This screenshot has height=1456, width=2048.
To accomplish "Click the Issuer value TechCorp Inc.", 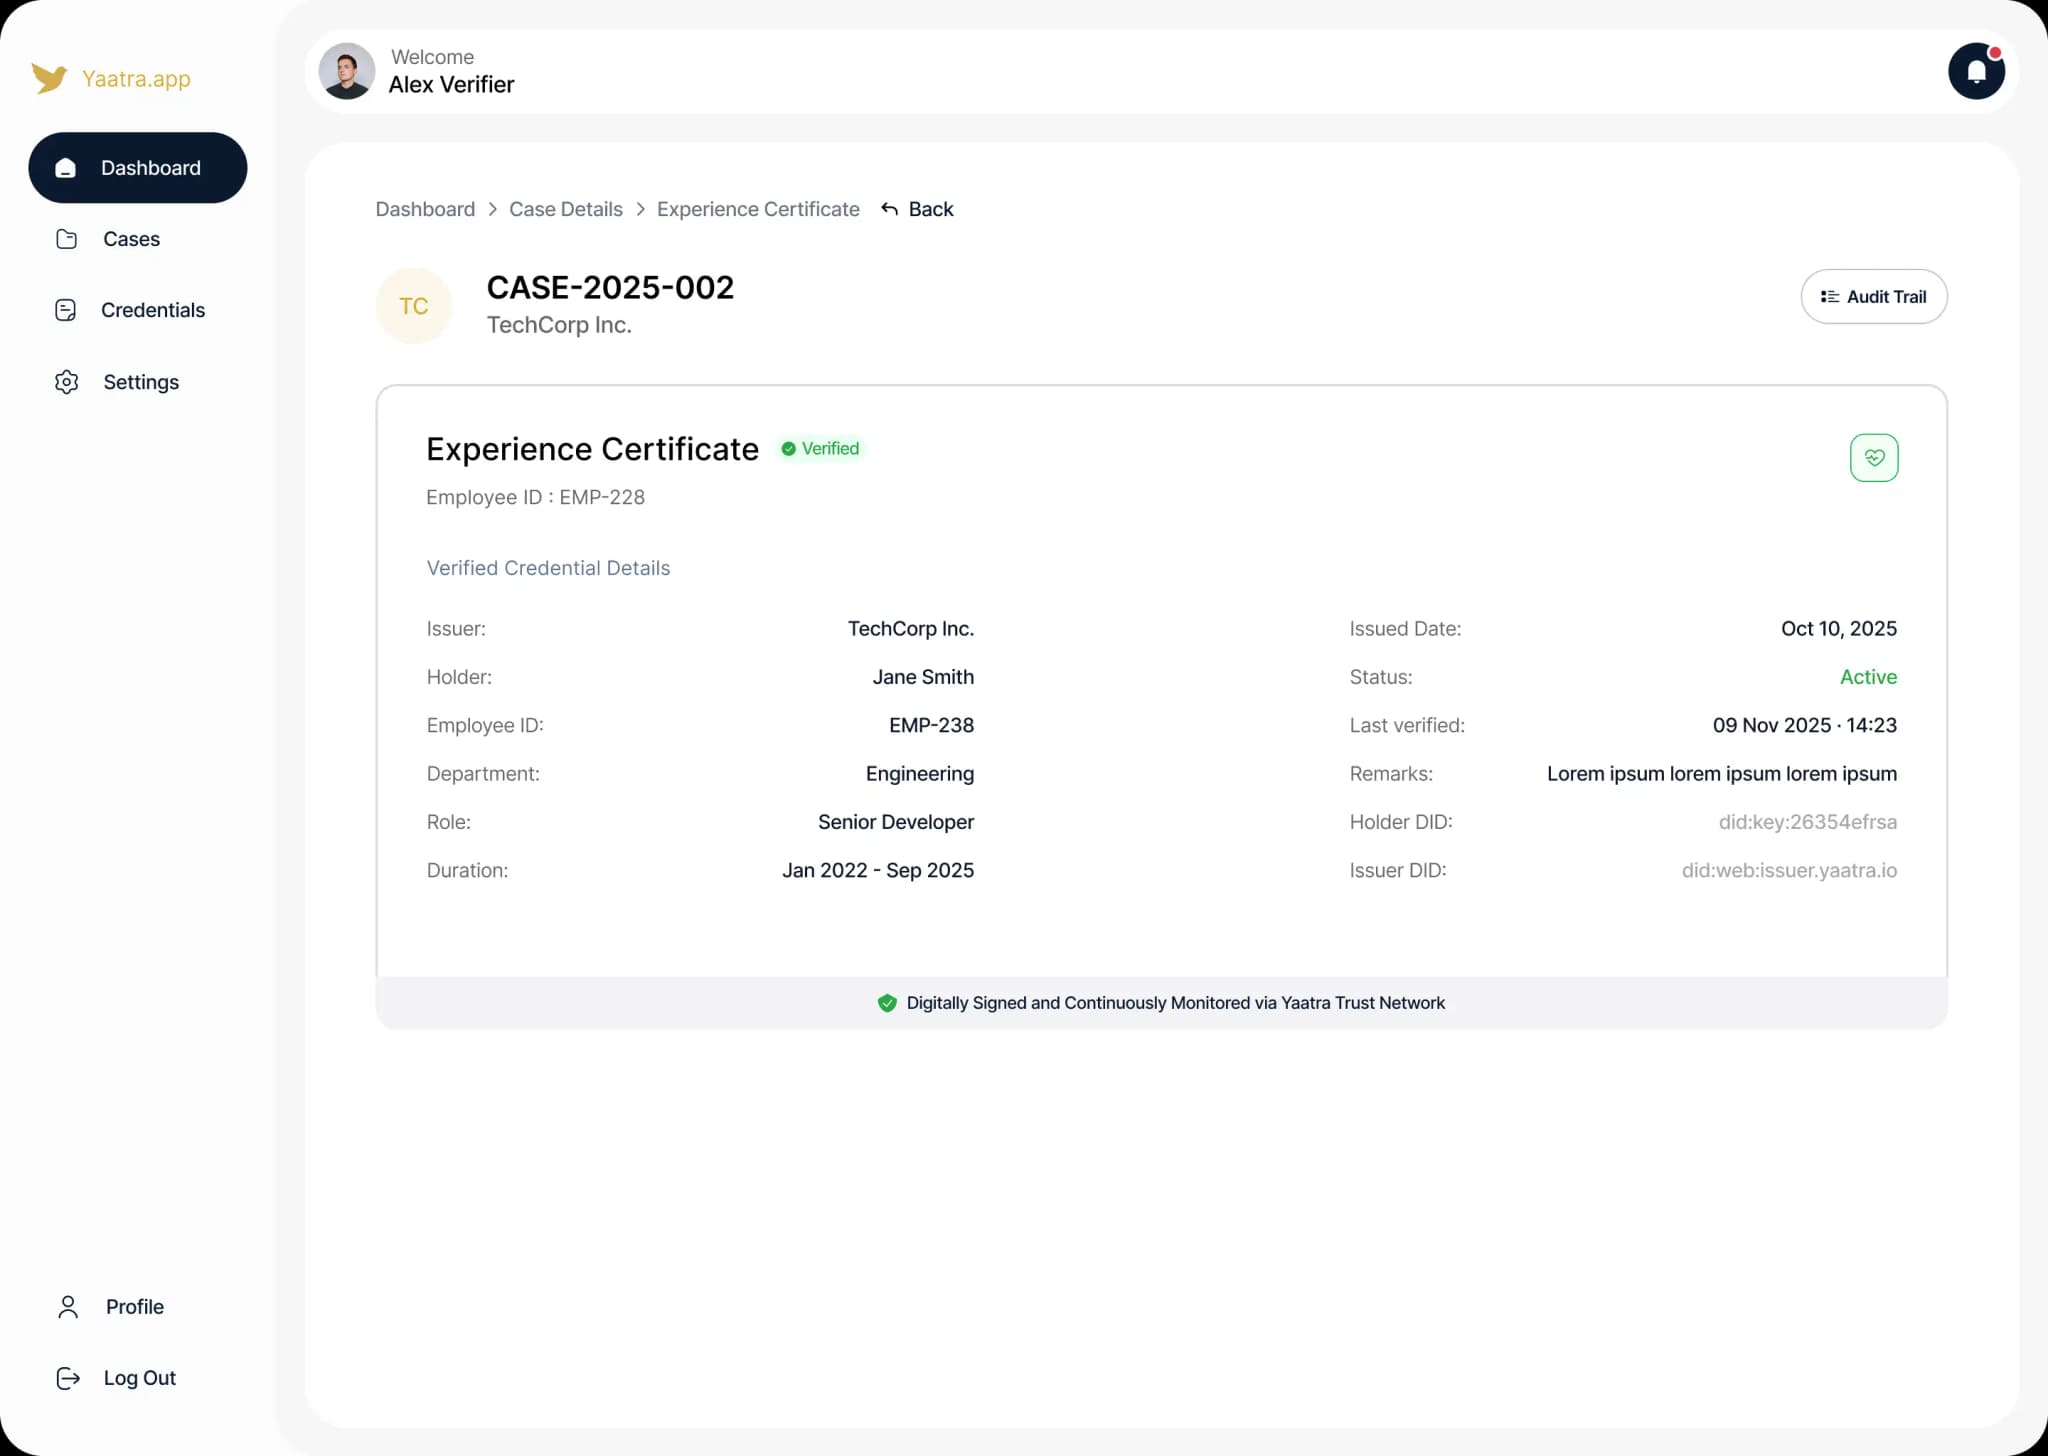I will [x=911, y=629].
